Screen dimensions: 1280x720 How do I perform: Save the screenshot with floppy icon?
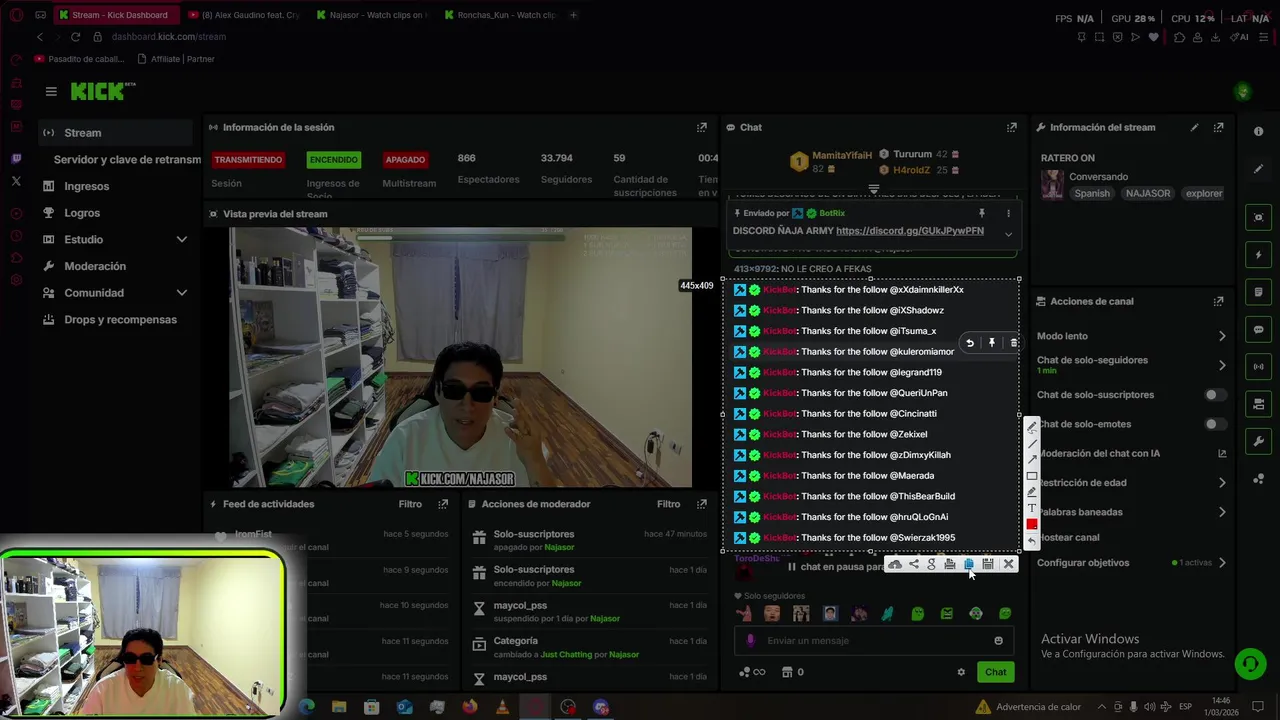pos(988,564)
